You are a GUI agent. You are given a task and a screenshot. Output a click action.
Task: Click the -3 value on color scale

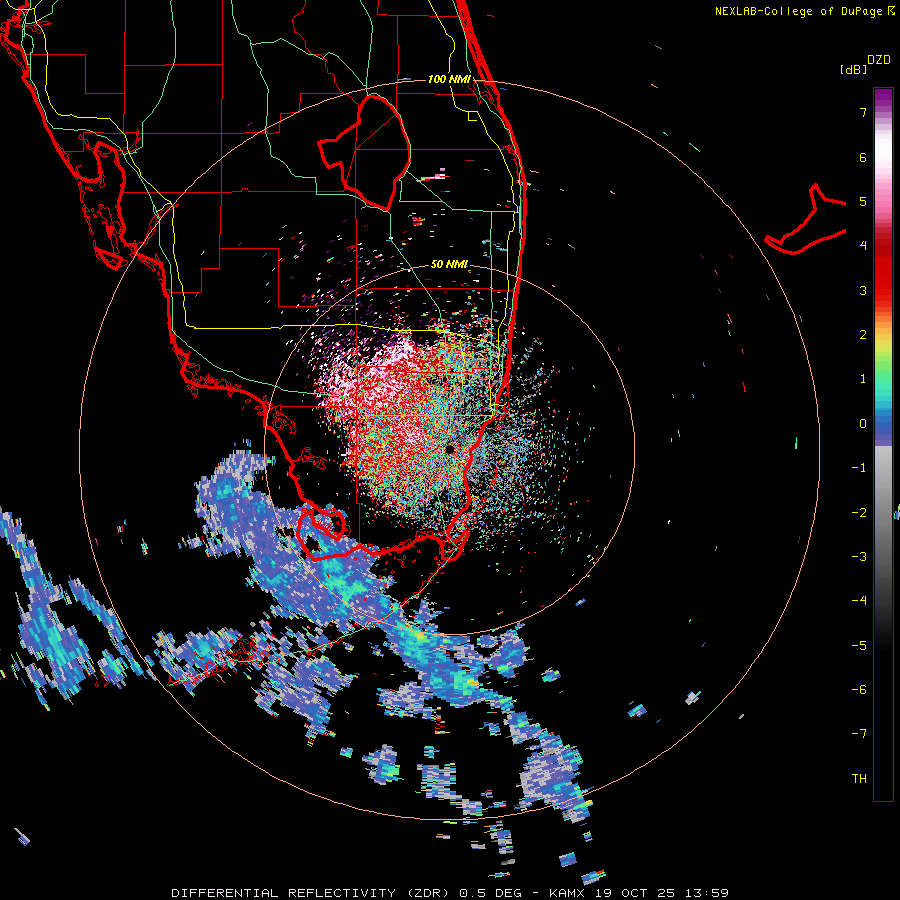tap(859, 557)
